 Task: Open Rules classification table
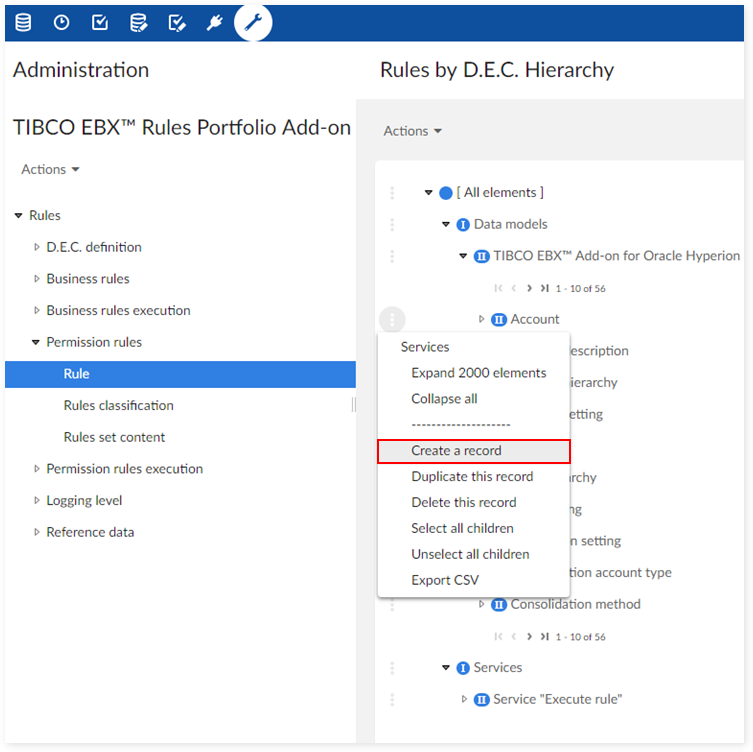click(119, 406)
